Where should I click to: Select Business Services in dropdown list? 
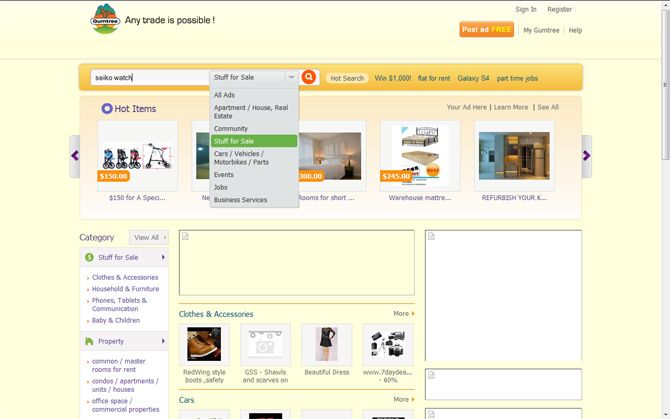241,199
